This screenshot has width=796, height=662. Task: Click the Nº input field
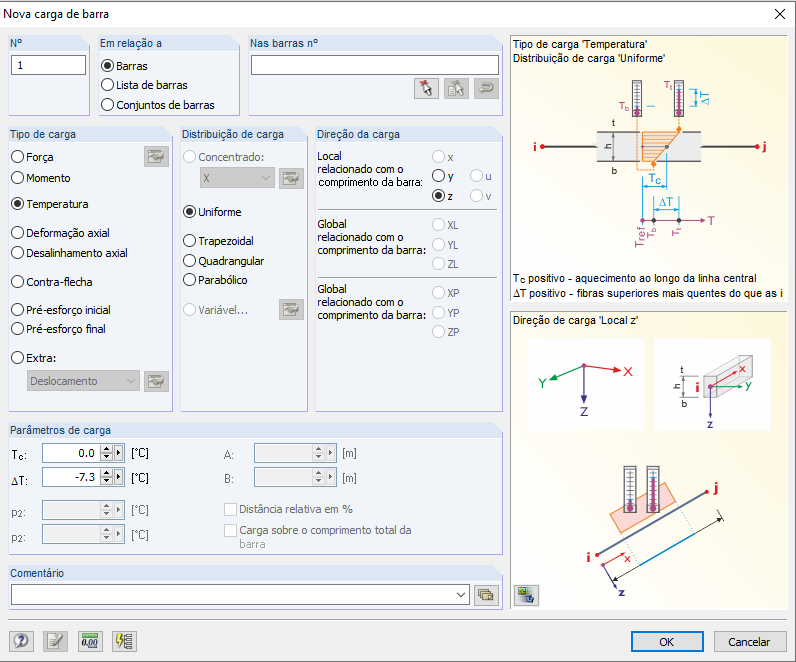[48, 65]
